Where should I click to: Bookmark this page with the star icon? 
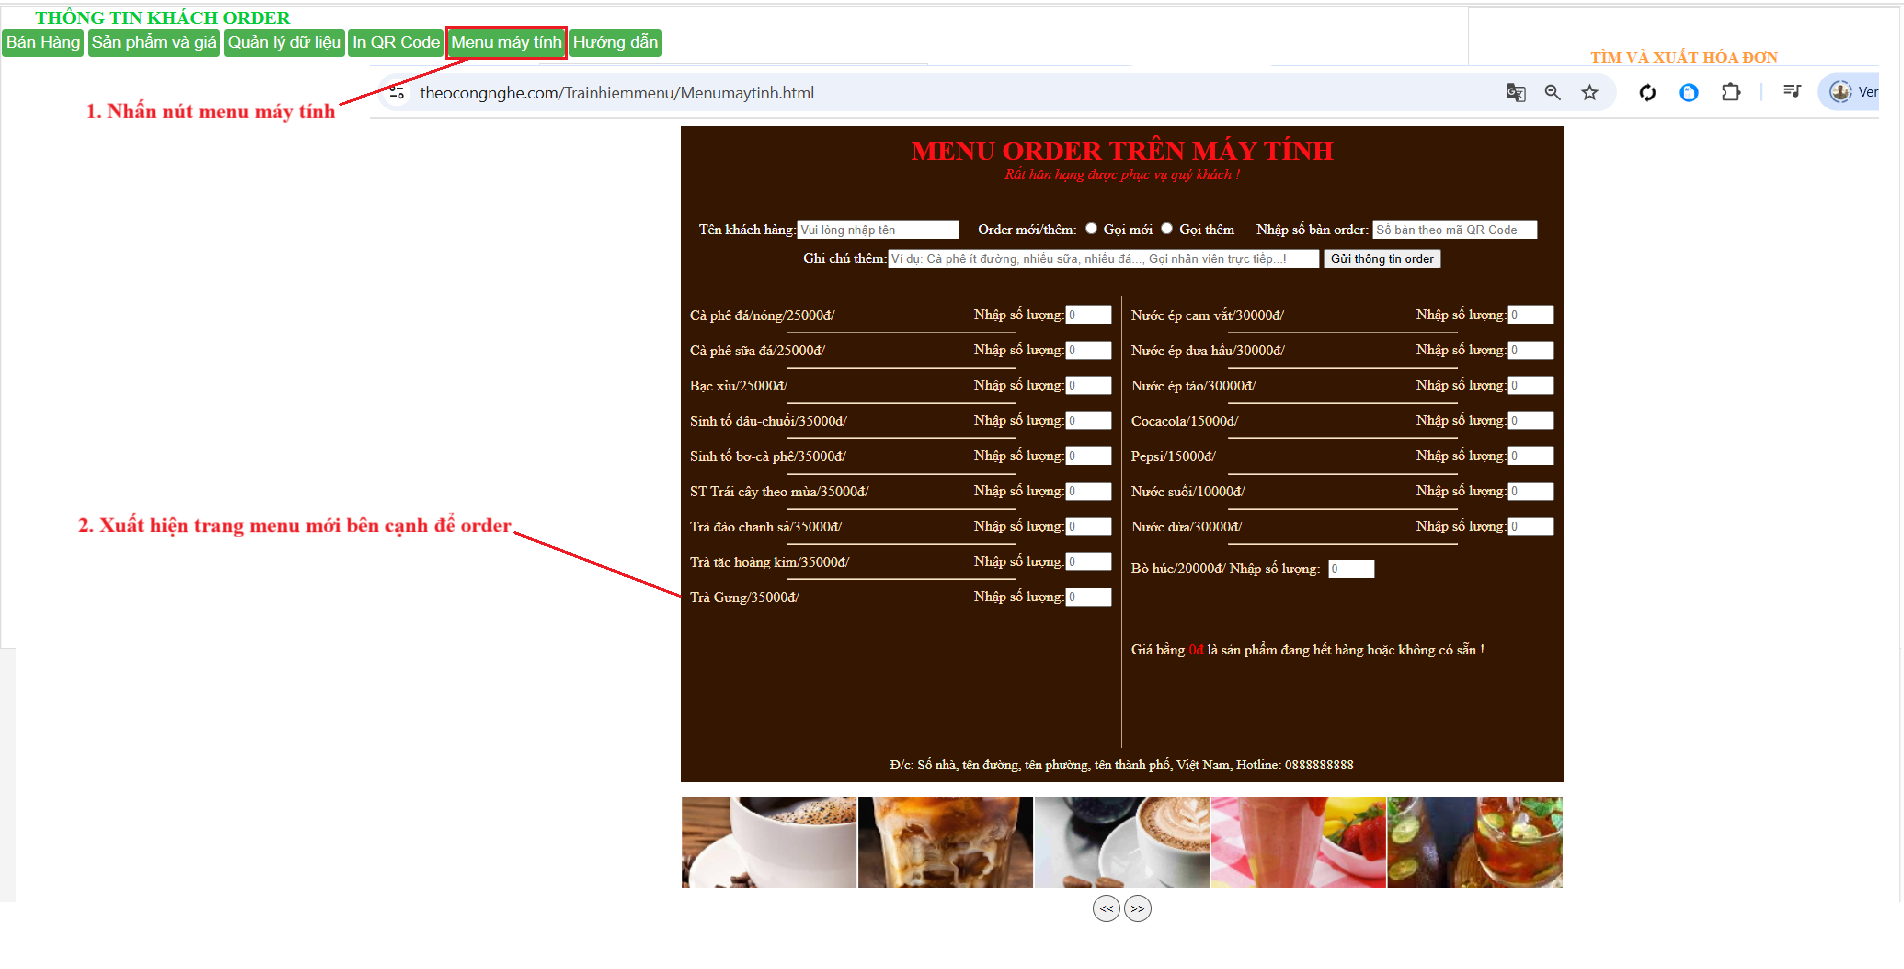(x=1589, y=93)
